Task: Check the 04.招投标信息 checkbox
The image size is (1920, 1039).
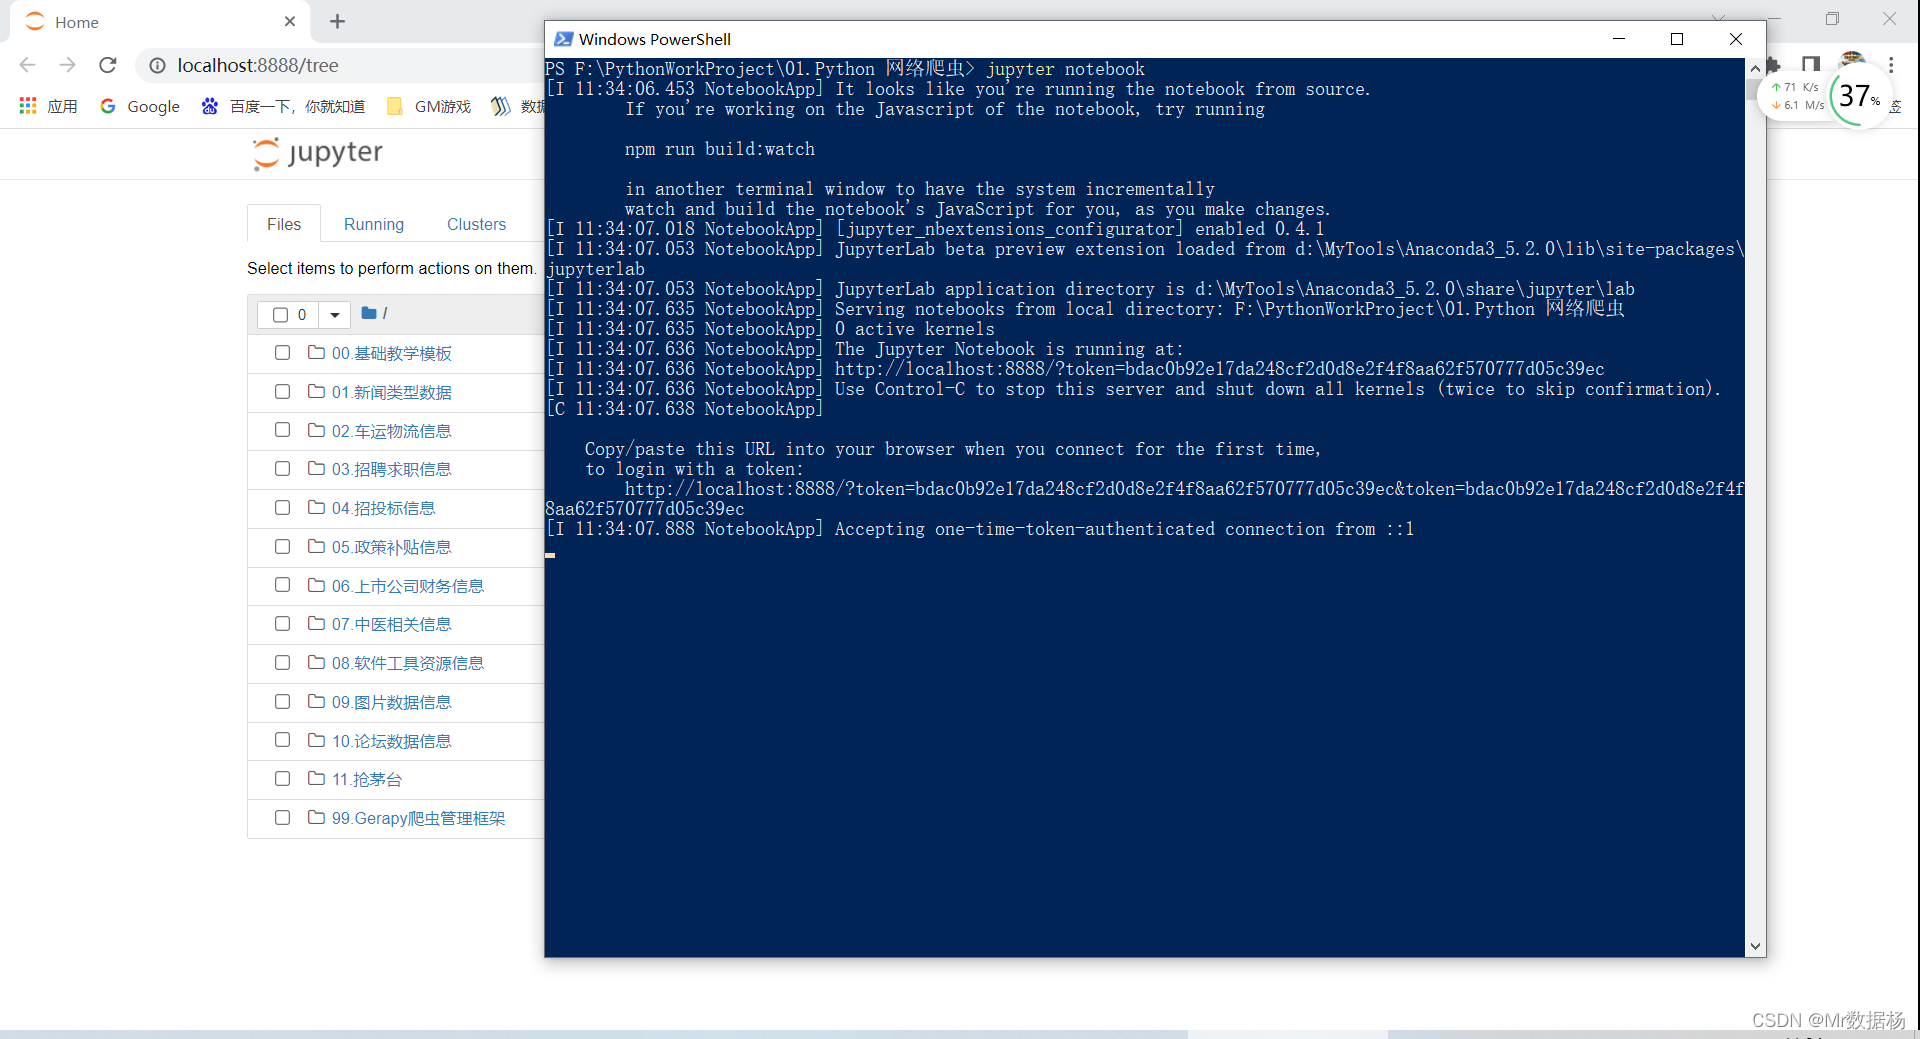Action: tap(283, 508)
